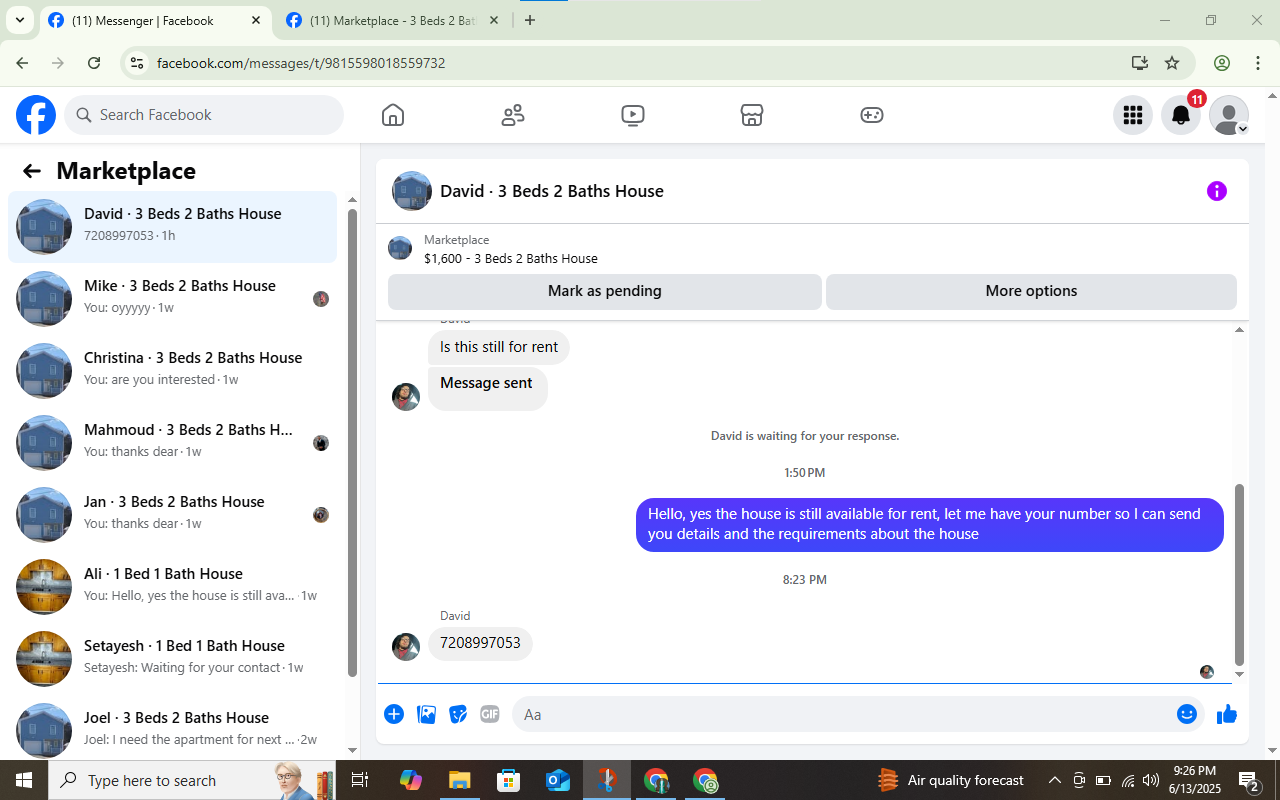The height and width of the screenshot is (800, 1280).
Task: Open more actions plus icon
Action: coord(394,714)
